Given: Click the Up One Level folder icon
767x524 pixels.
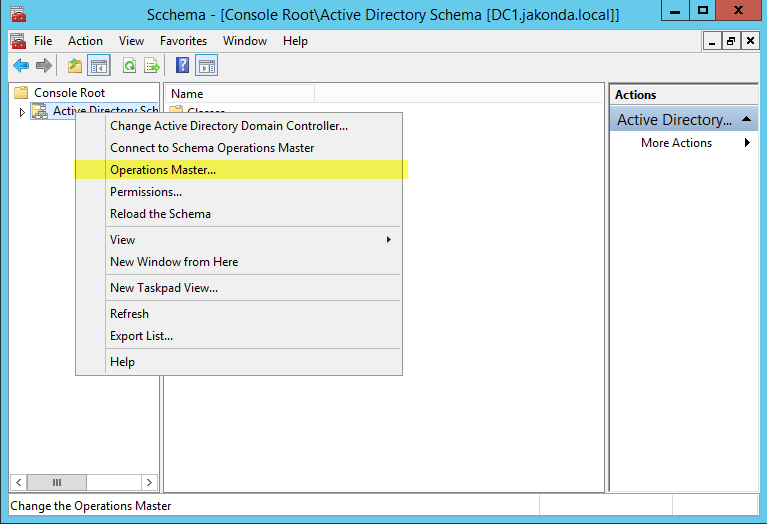Looking at the screenshot, I should coord(74,66).
